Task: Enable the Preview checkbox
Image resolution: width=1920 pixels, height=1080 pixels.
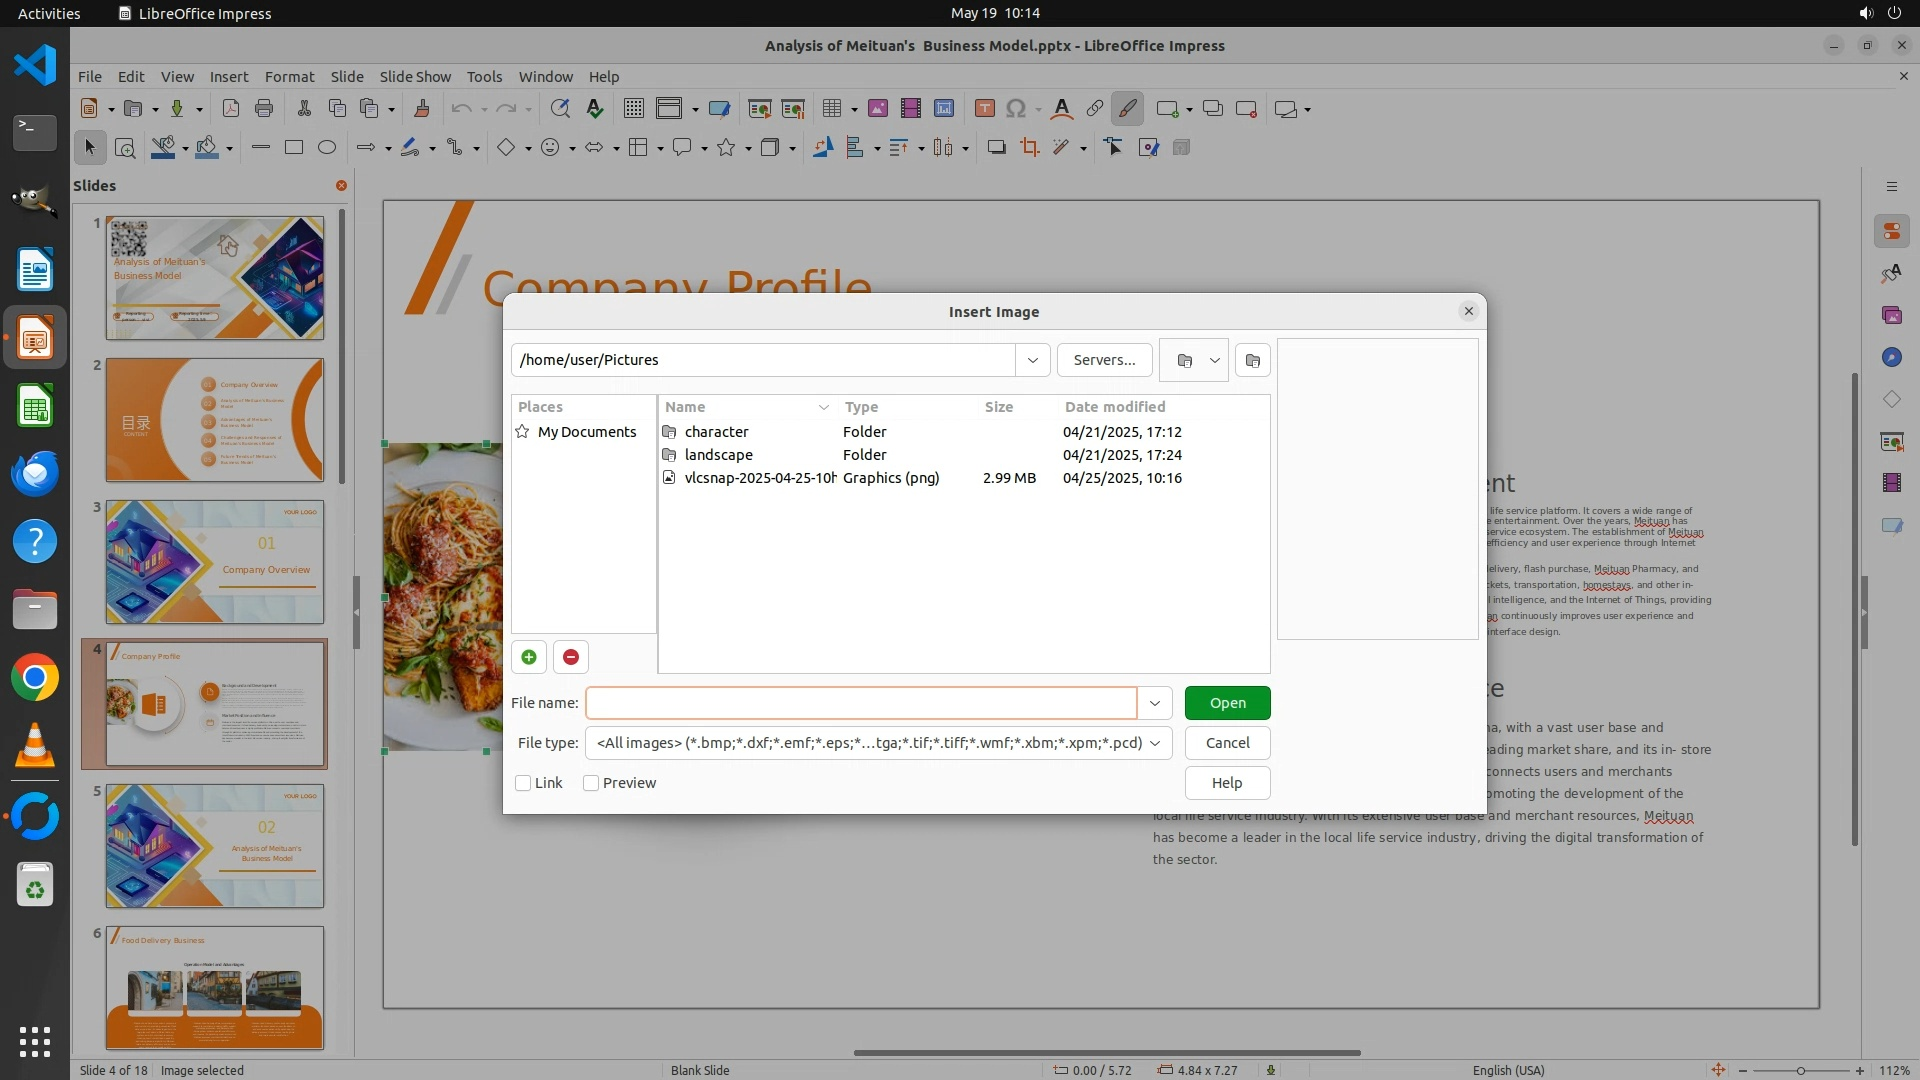Action: (x=591, y=783)
